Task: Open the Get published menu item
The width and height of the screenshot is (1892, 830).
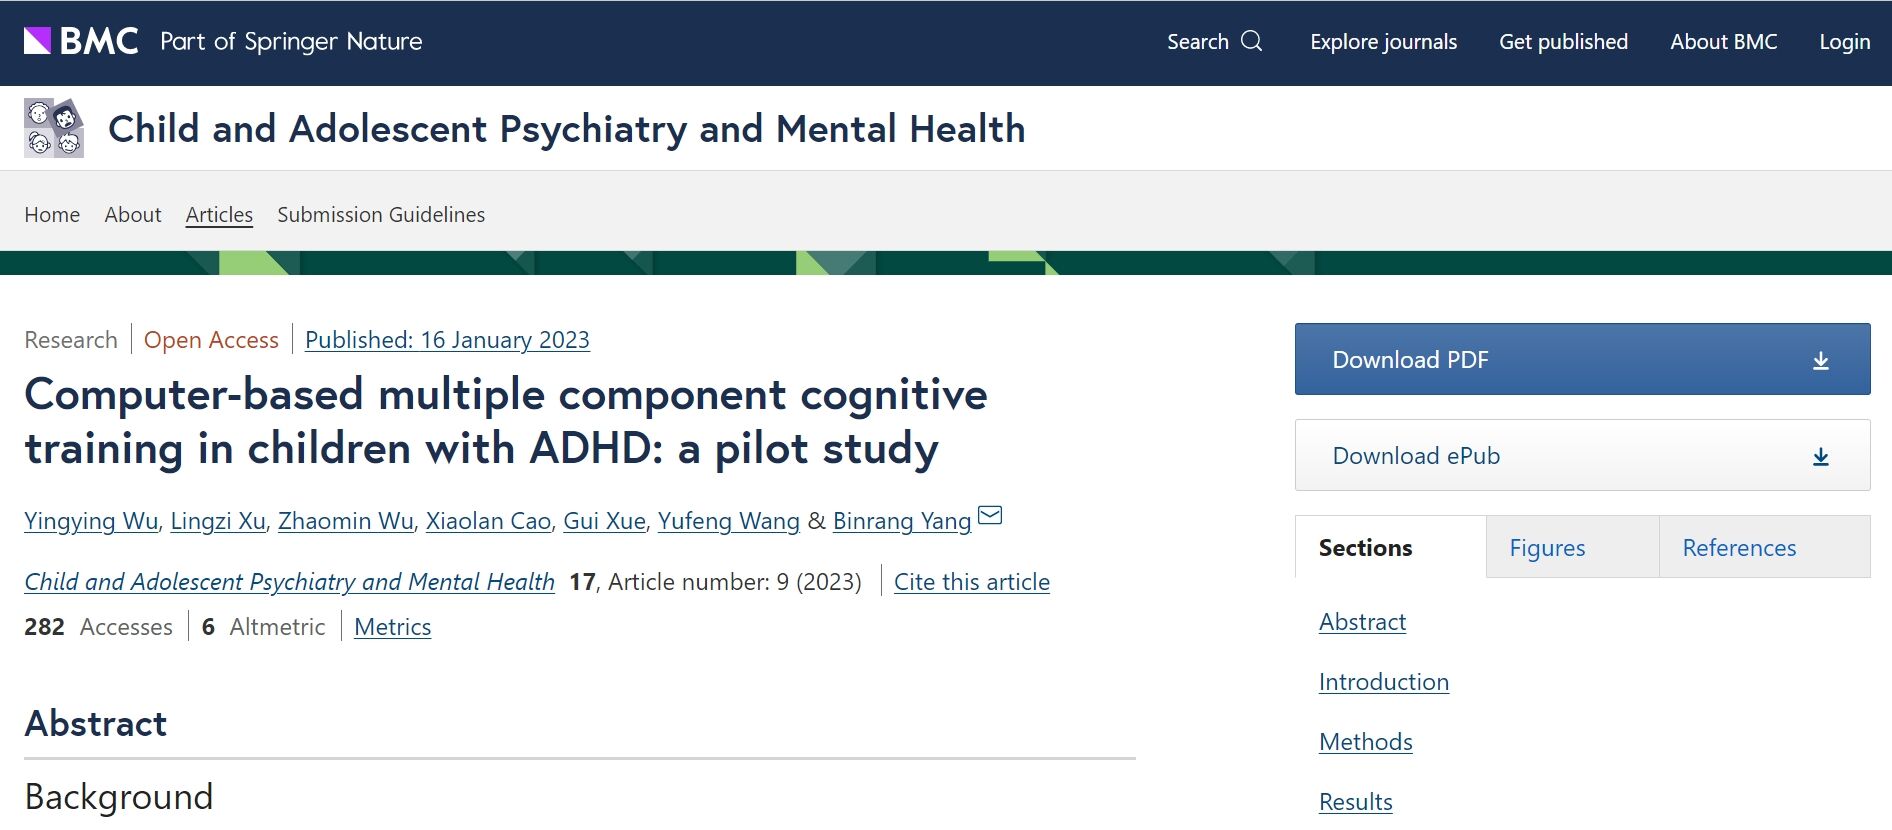Action: [x=1563, y=42]
